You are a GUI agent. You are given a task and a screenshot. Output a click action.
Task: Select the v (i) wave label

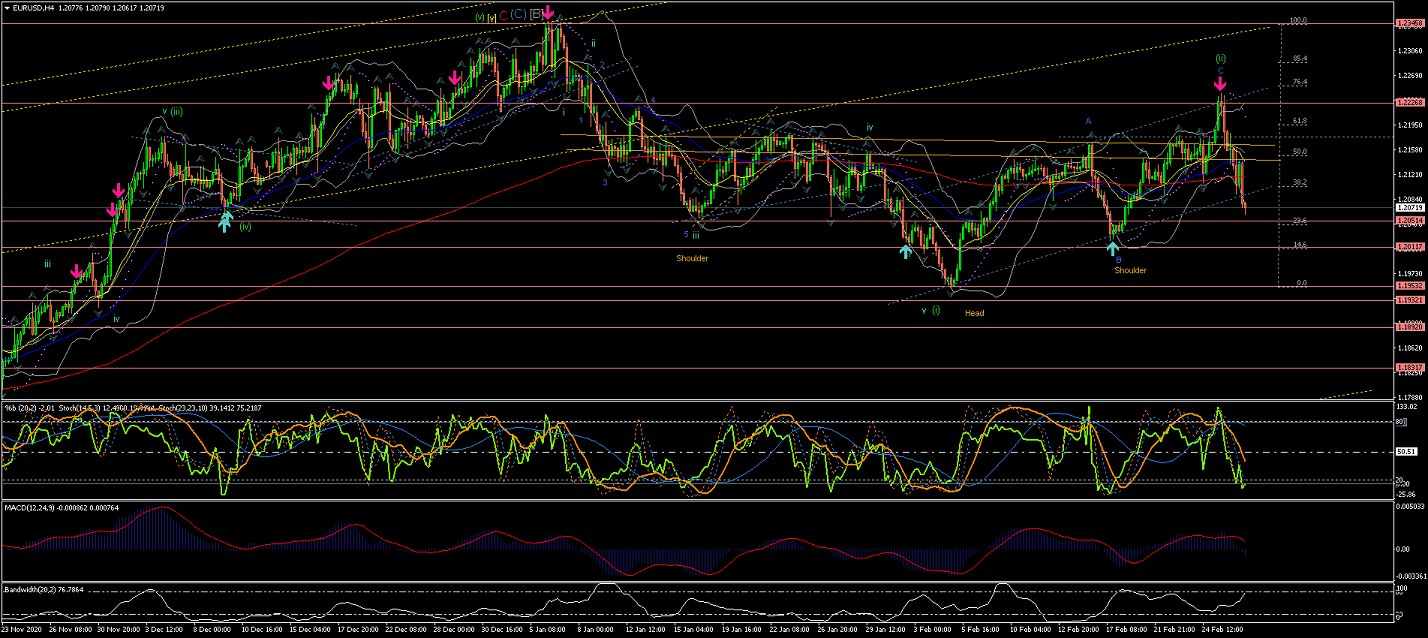[x=930, y=310]
